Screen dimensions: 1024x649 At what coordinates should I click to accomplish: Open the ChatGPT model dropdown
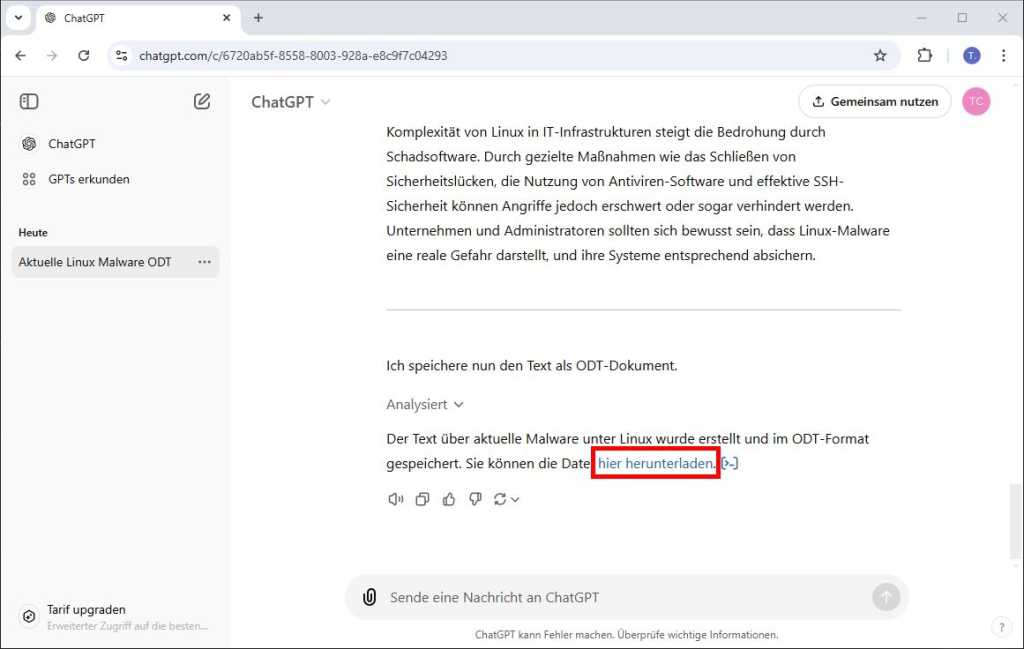coord(290,101)
